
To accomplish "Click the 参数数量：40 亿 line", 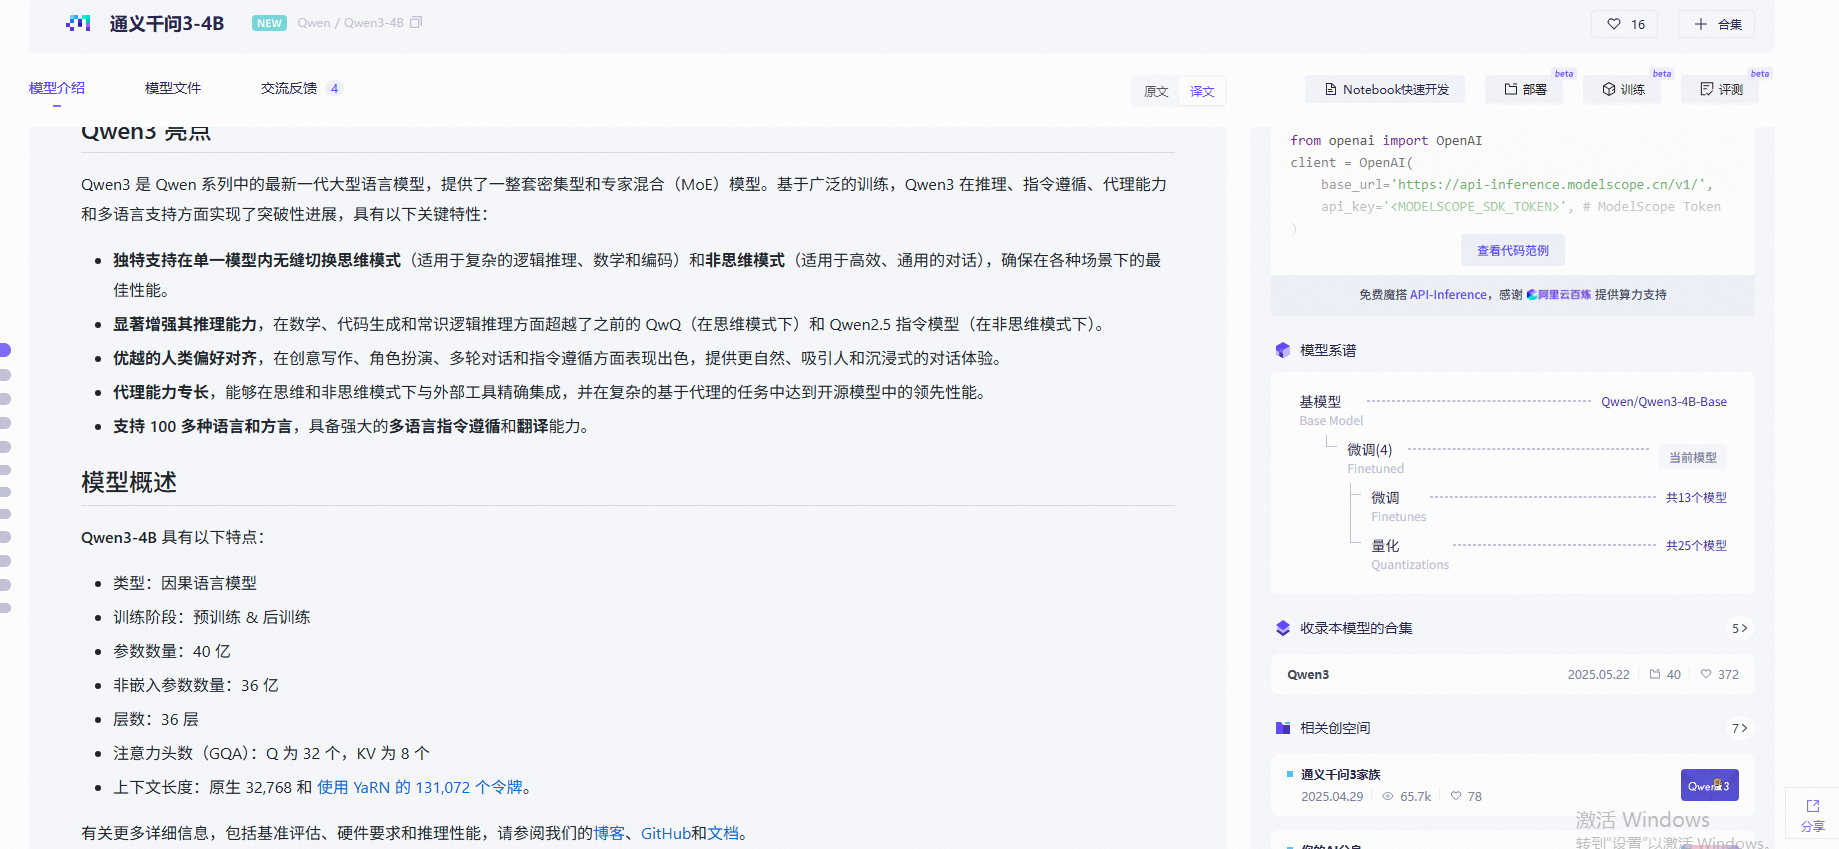I will coord(172,651).
